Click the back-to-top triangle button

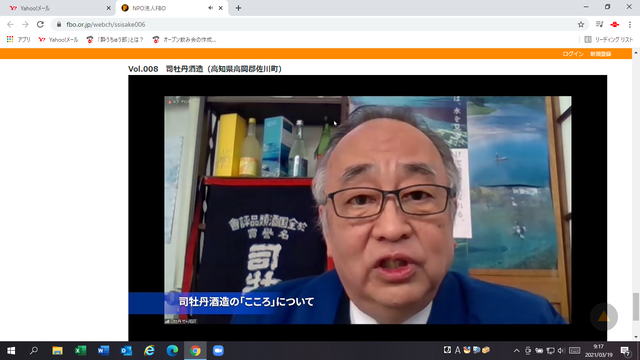604,317
